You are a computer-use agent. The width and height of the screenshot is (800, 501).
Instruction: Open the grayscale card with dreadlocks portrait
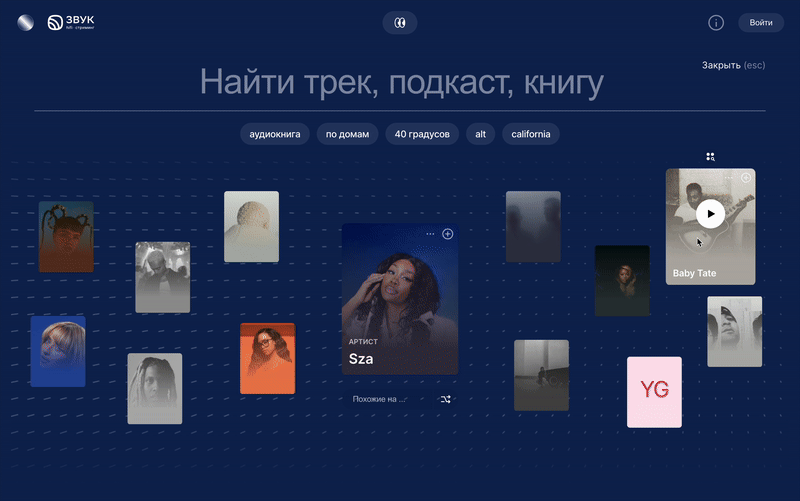click(x=155, y=388)
